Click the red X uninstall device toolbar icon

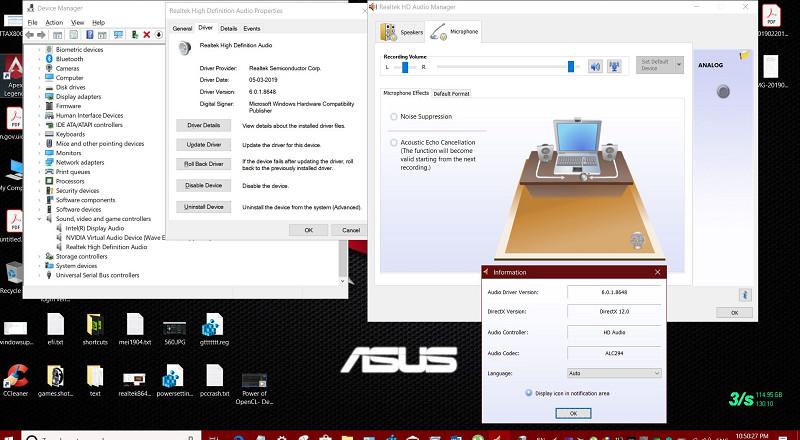148,34
